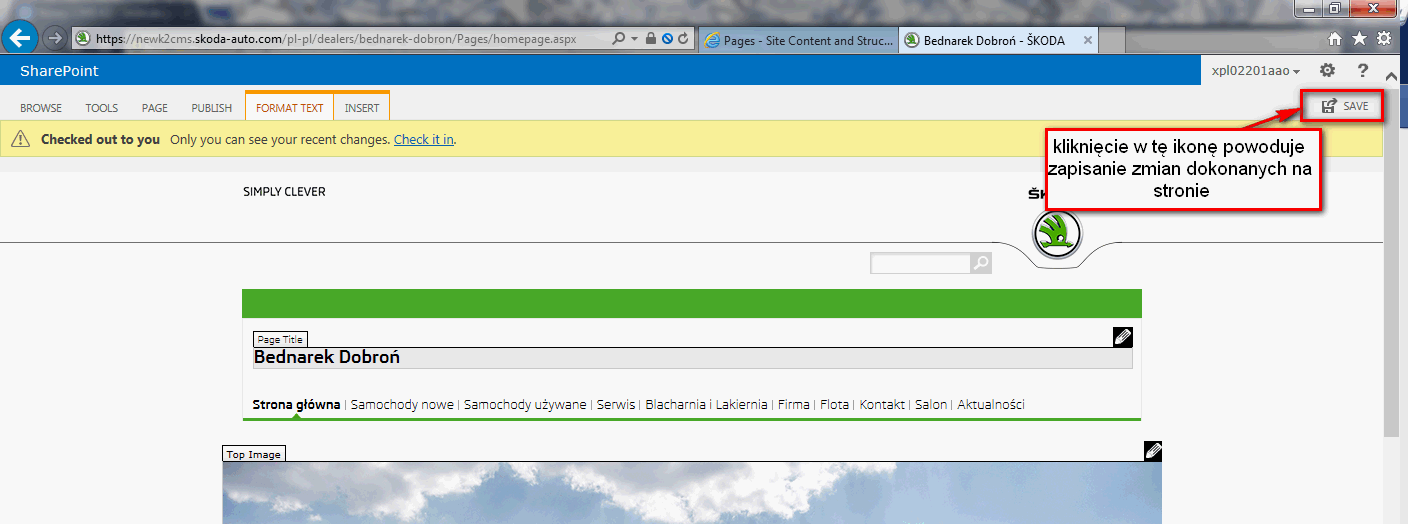Image resolution: width=1408 pixels, height=524 pixels.
Task: Close the Bednarek Dobroń browser tab
Action: coord(1086,40)
